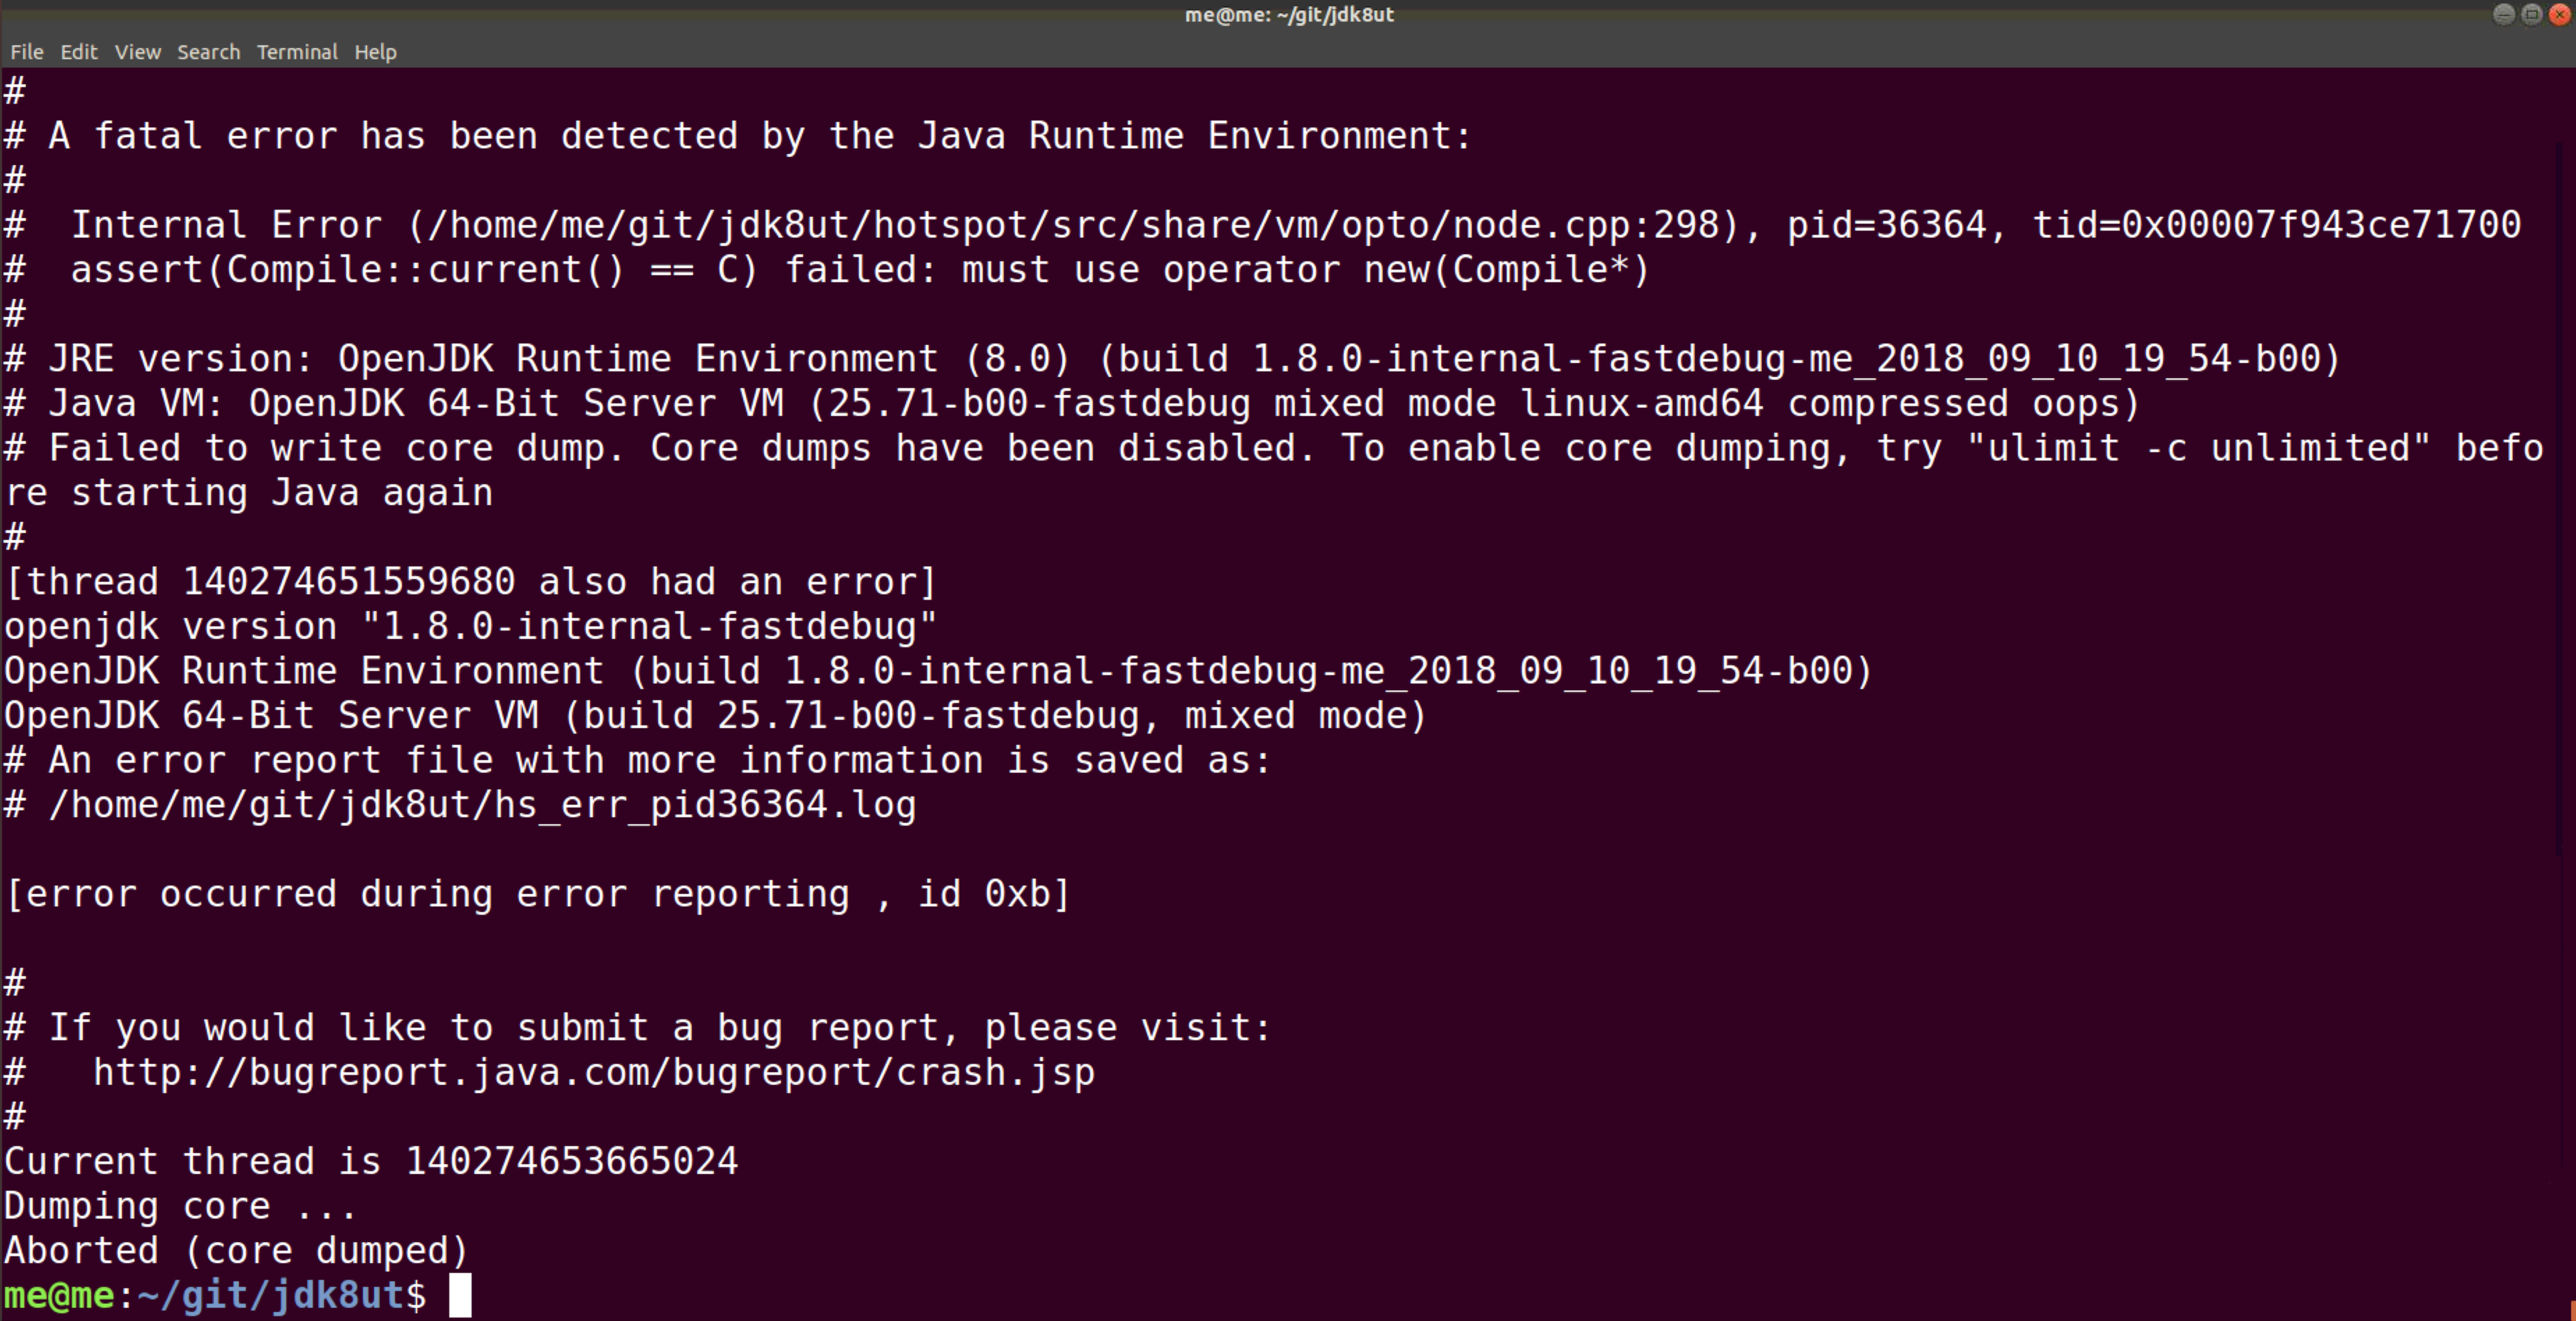Viewport: 2576px width, 1321px height.
Task: Click the bugreport.java.com crash.jsp URL
Action: (593, 1072)
